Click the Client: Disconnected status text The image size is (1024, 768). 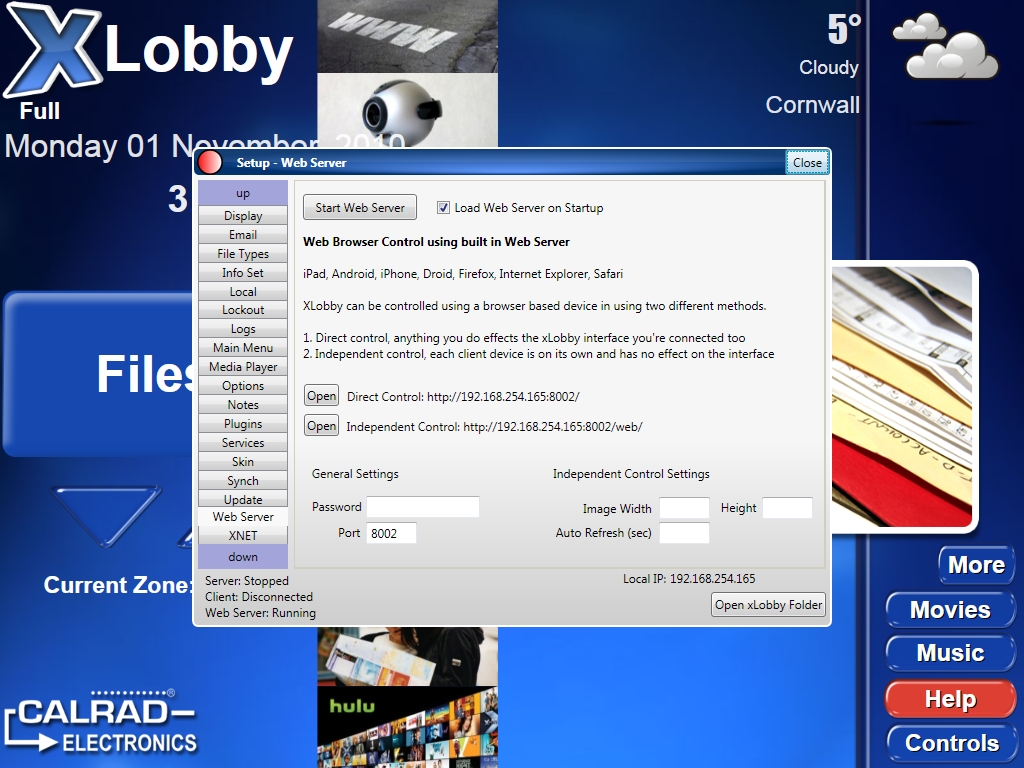(x=259, y=597)
